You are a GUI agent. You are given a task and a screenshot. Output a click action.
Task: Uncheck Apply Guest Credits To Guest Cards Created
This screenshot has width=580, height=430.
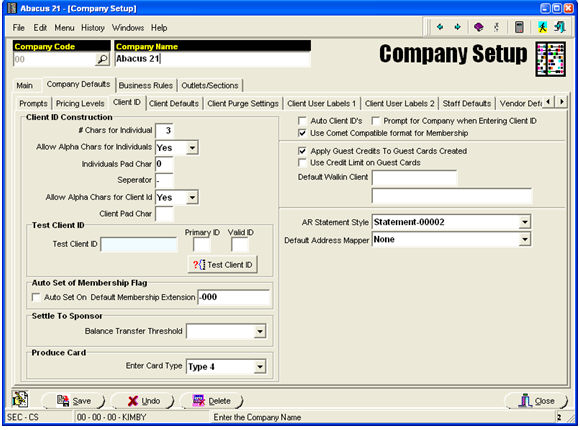(302, 151)
